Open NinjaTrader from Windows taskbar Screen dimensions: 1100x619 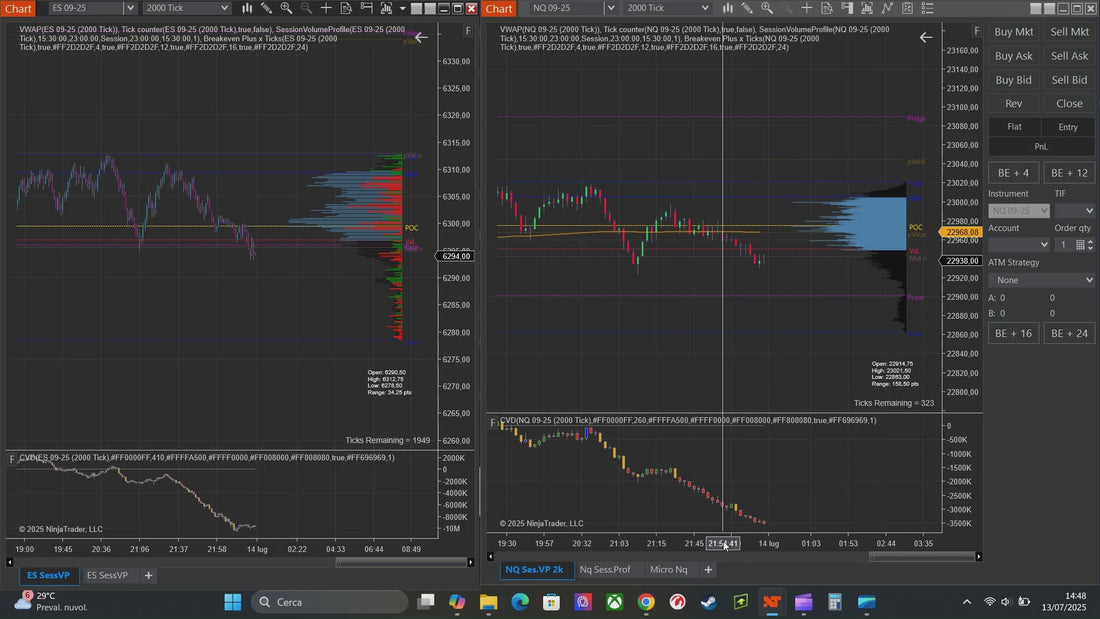(772, 602)
